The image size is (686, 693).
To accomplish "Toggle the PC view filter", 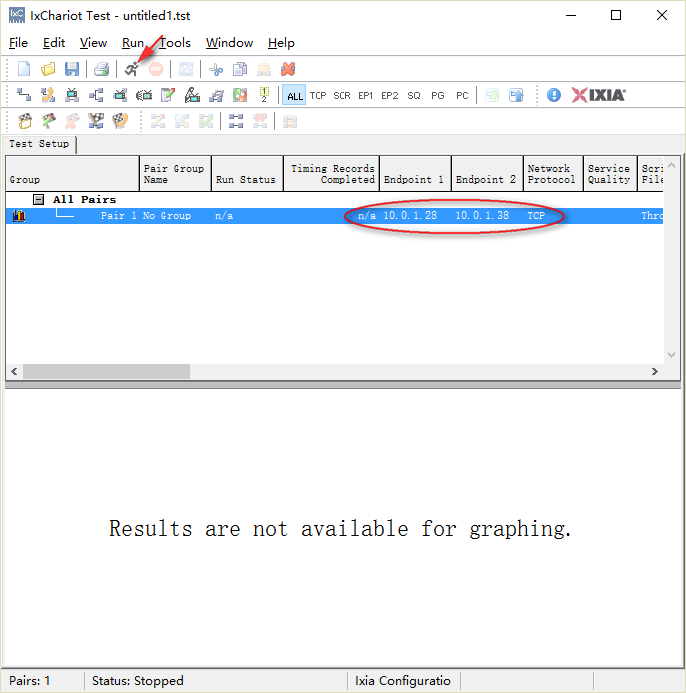I will [x=462, y=95].
